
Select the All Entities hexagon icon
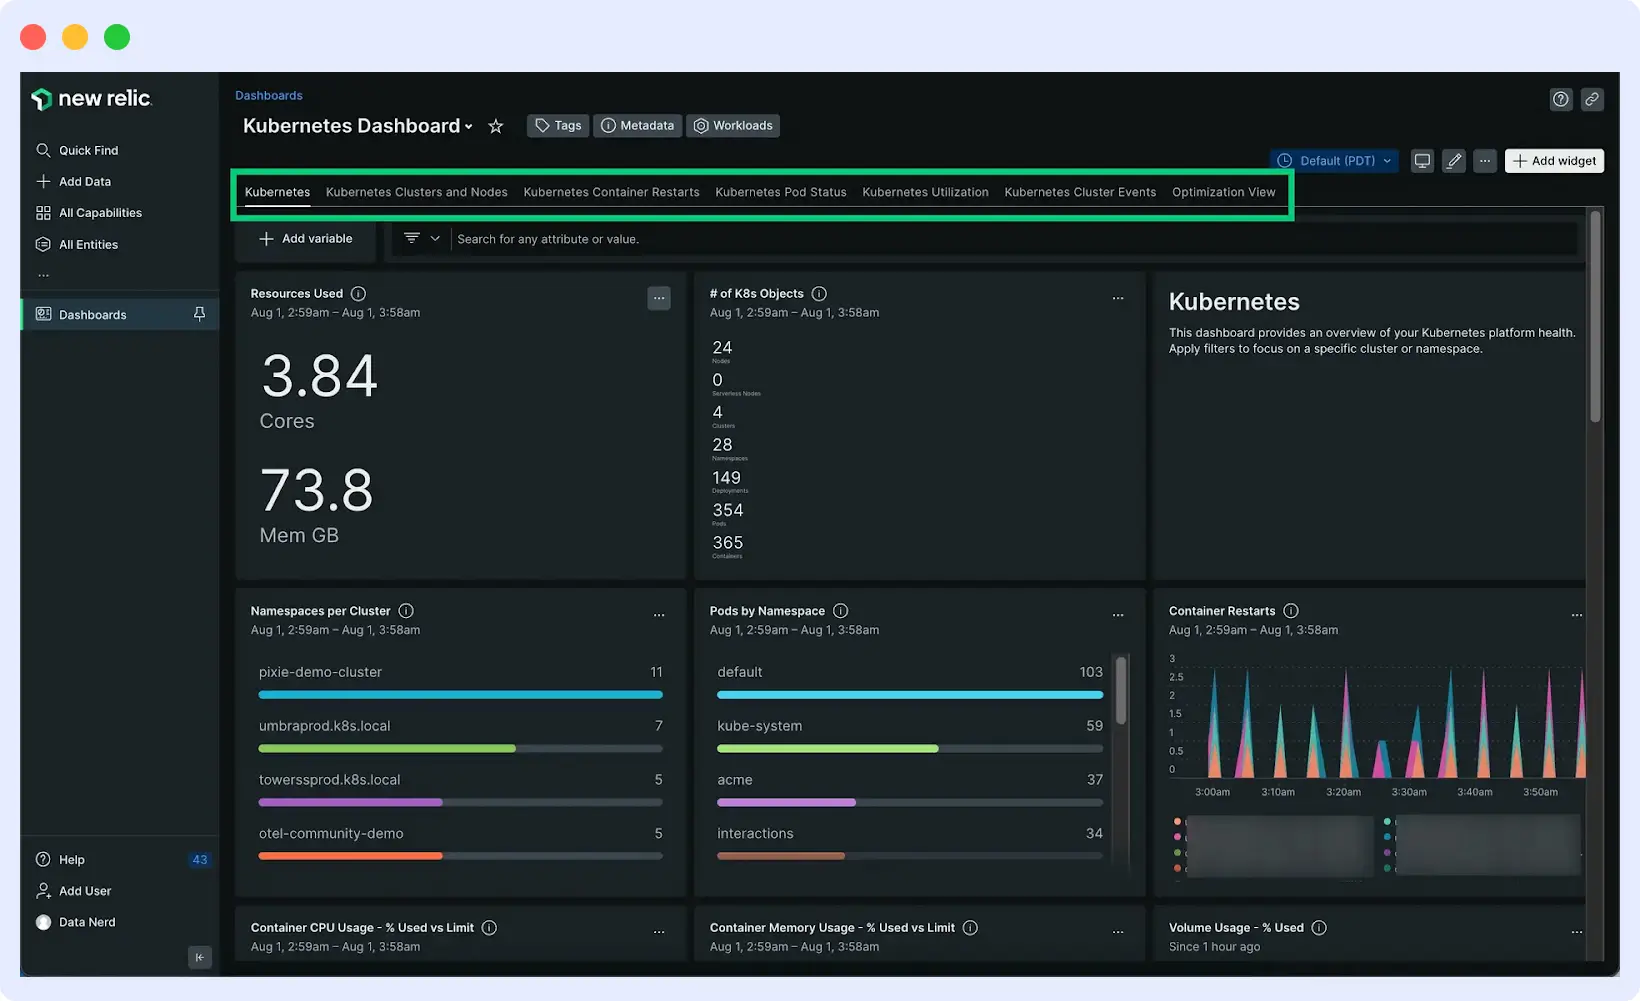click(x=43, y=244)
